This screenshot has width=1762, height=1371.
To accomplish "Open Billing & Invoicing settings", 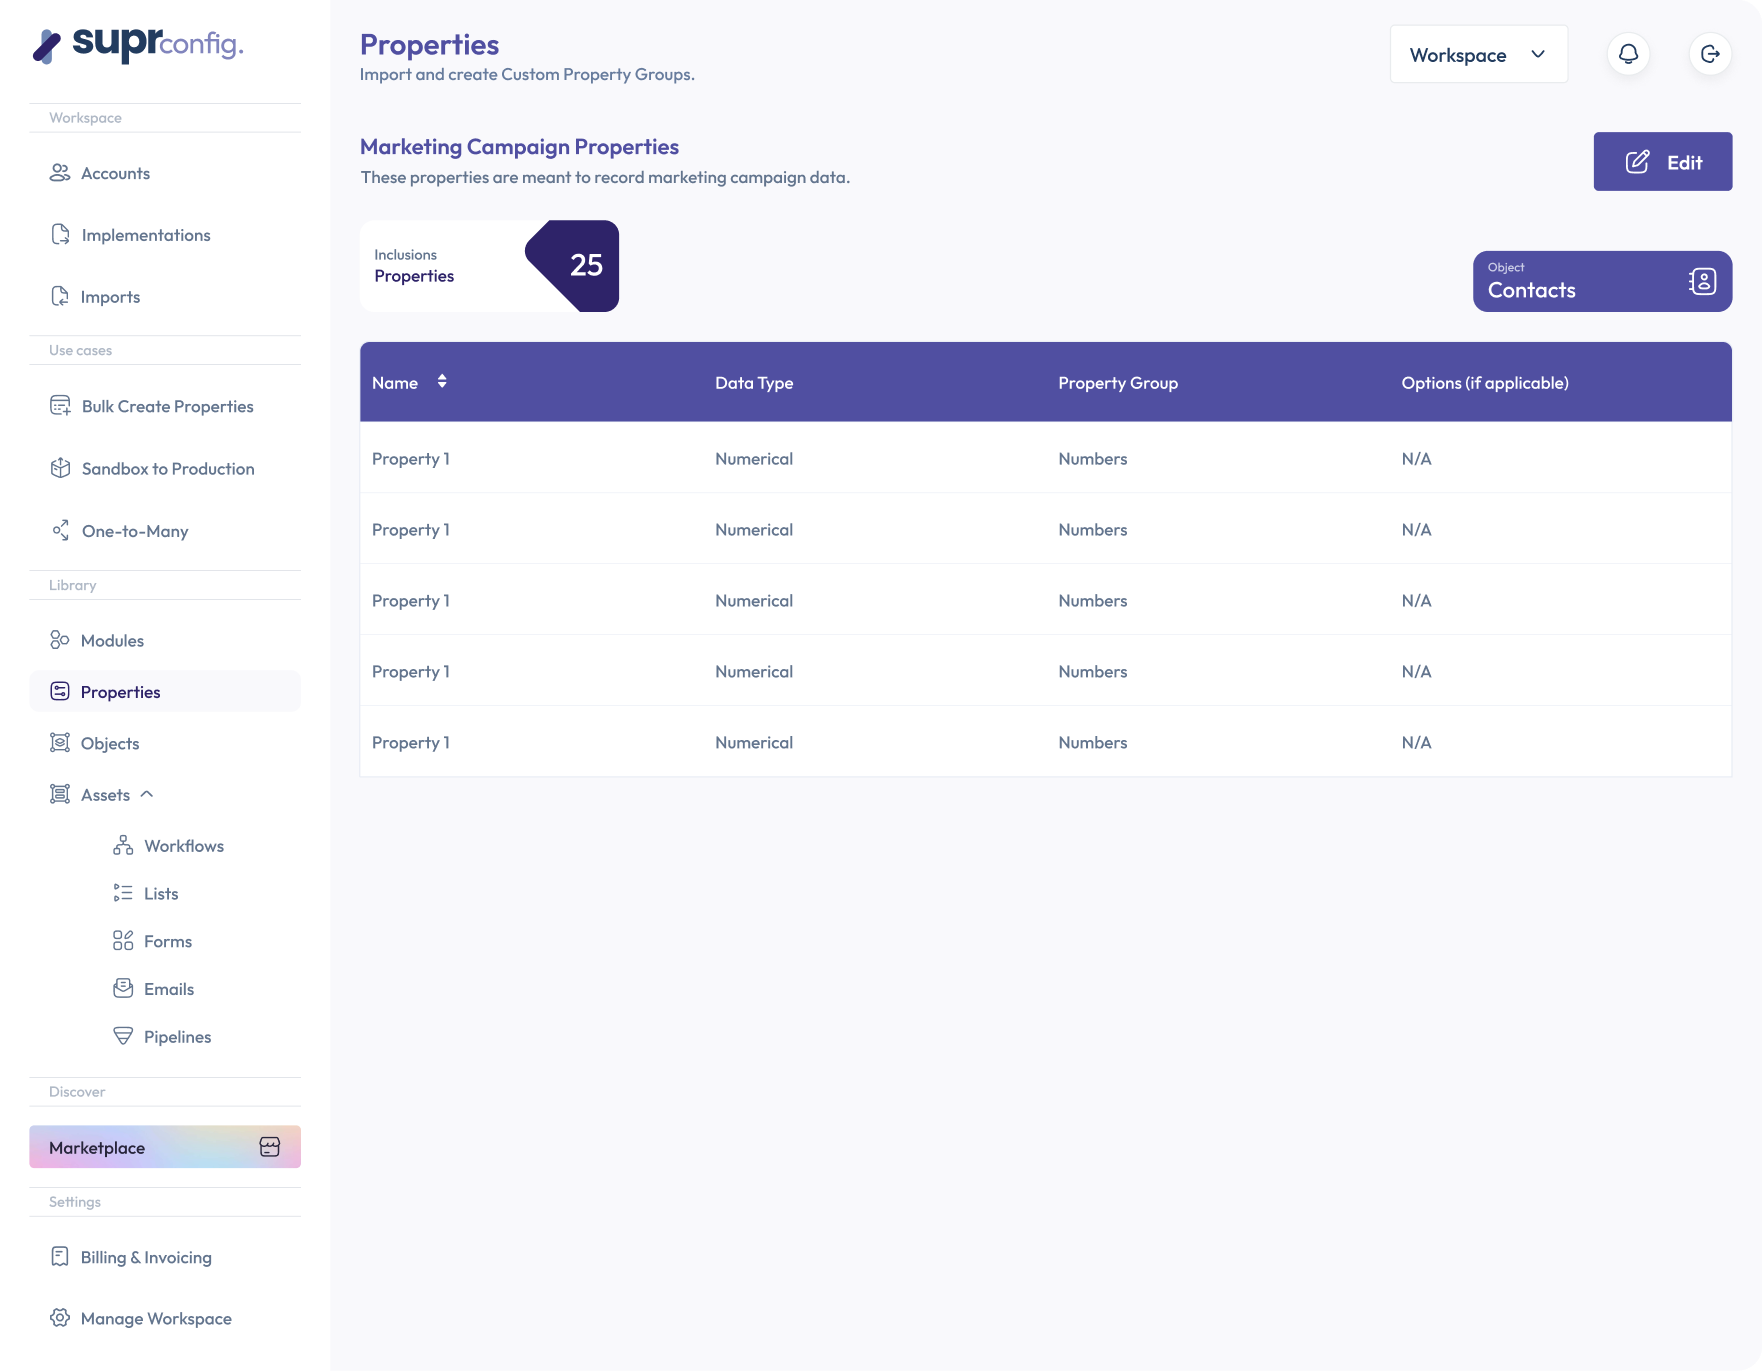I will [146, 1257].
